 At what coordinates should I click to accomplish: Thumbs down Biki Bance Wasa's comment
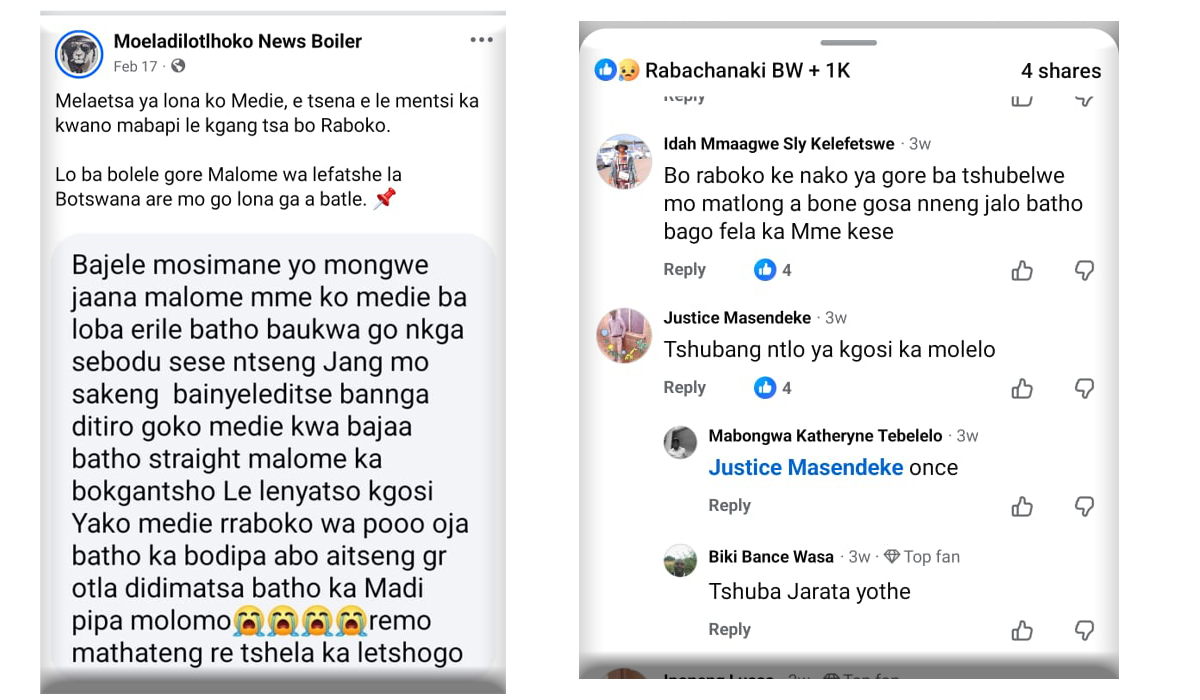1084,630
